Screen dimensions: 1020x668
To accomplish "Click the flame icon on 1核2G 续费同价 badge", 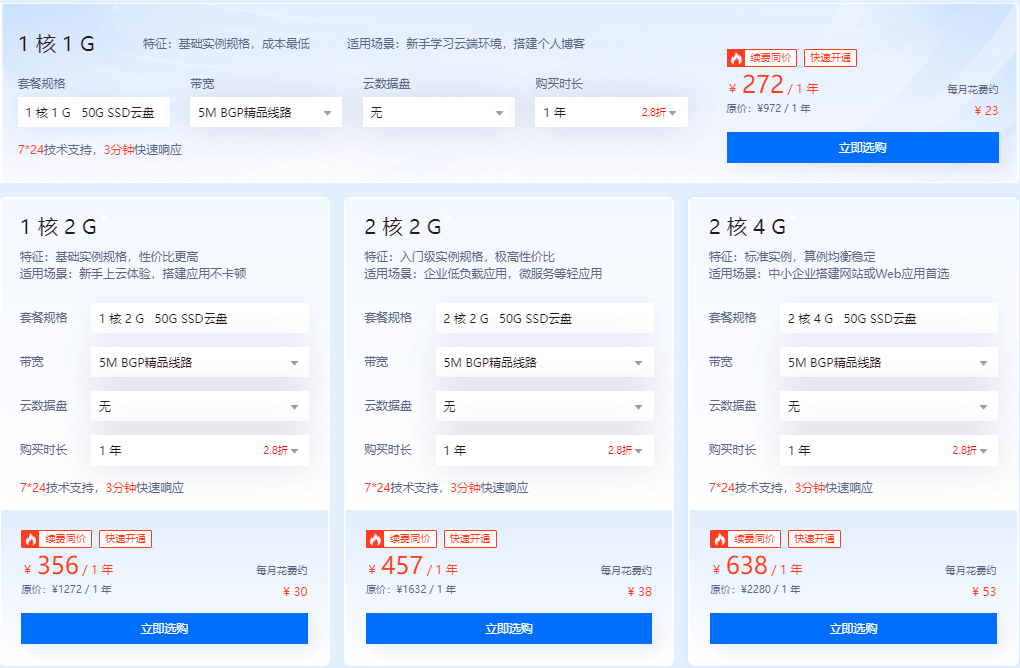I will 32,539.
